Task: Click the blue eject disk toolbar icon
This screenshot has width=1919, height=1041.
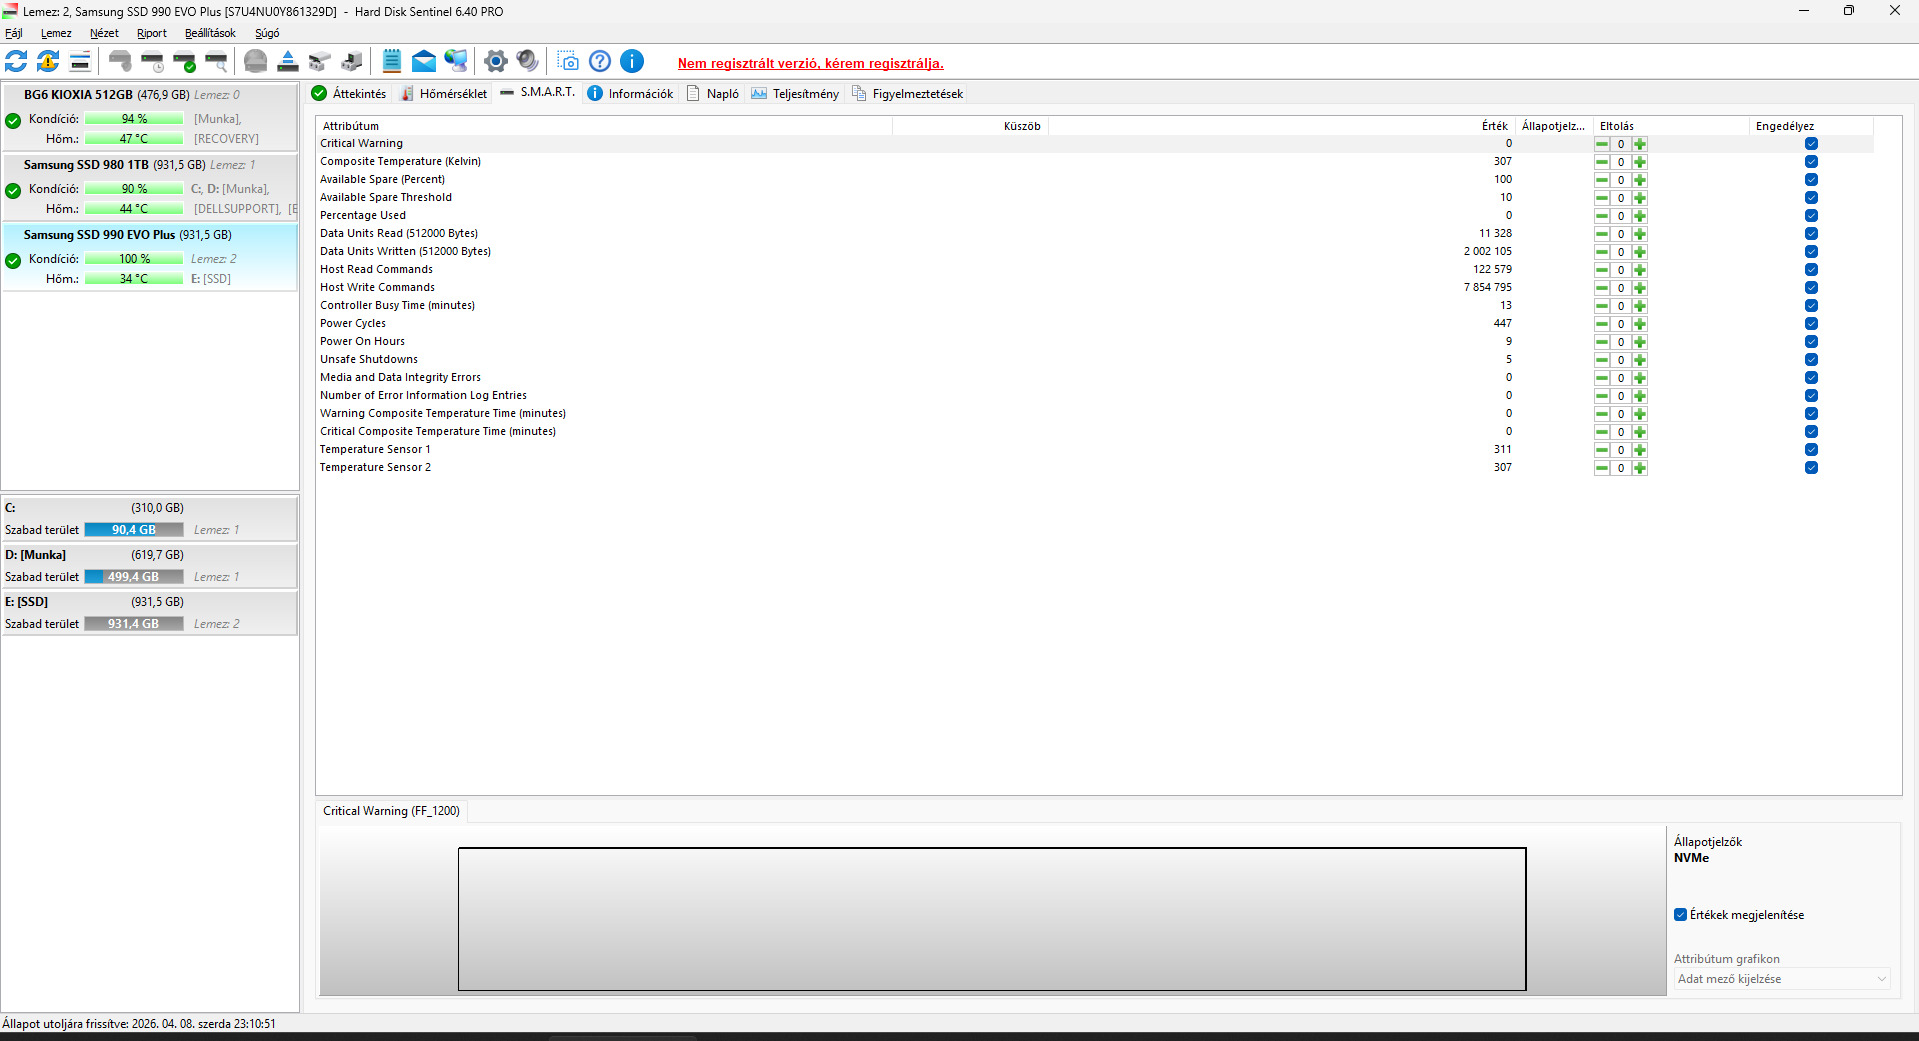Action: coord(288,61)
